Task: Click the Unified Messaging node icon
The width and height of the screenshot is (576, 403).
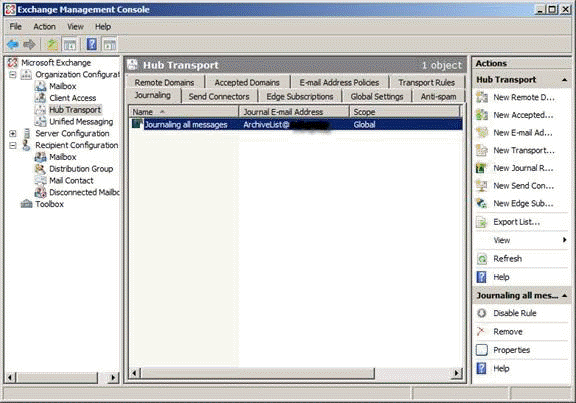Action: pos(40,122)
